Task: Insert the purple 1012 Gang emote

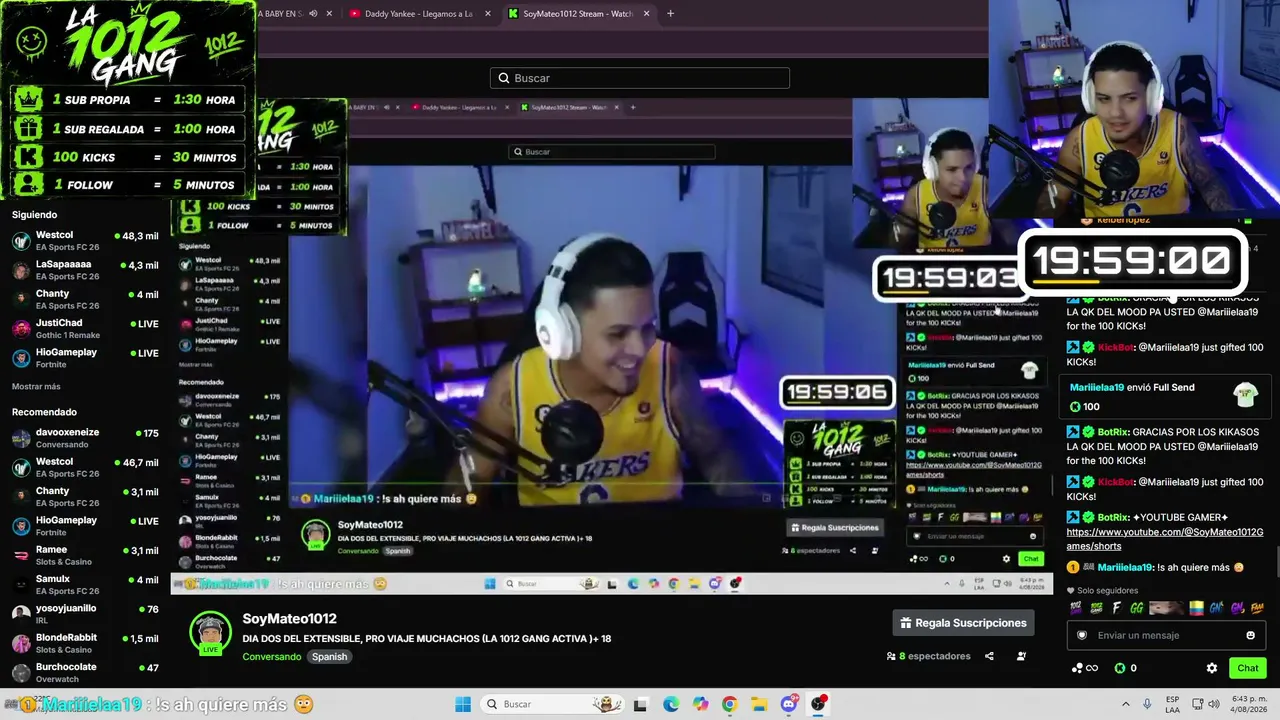Action: [1076, 608]
